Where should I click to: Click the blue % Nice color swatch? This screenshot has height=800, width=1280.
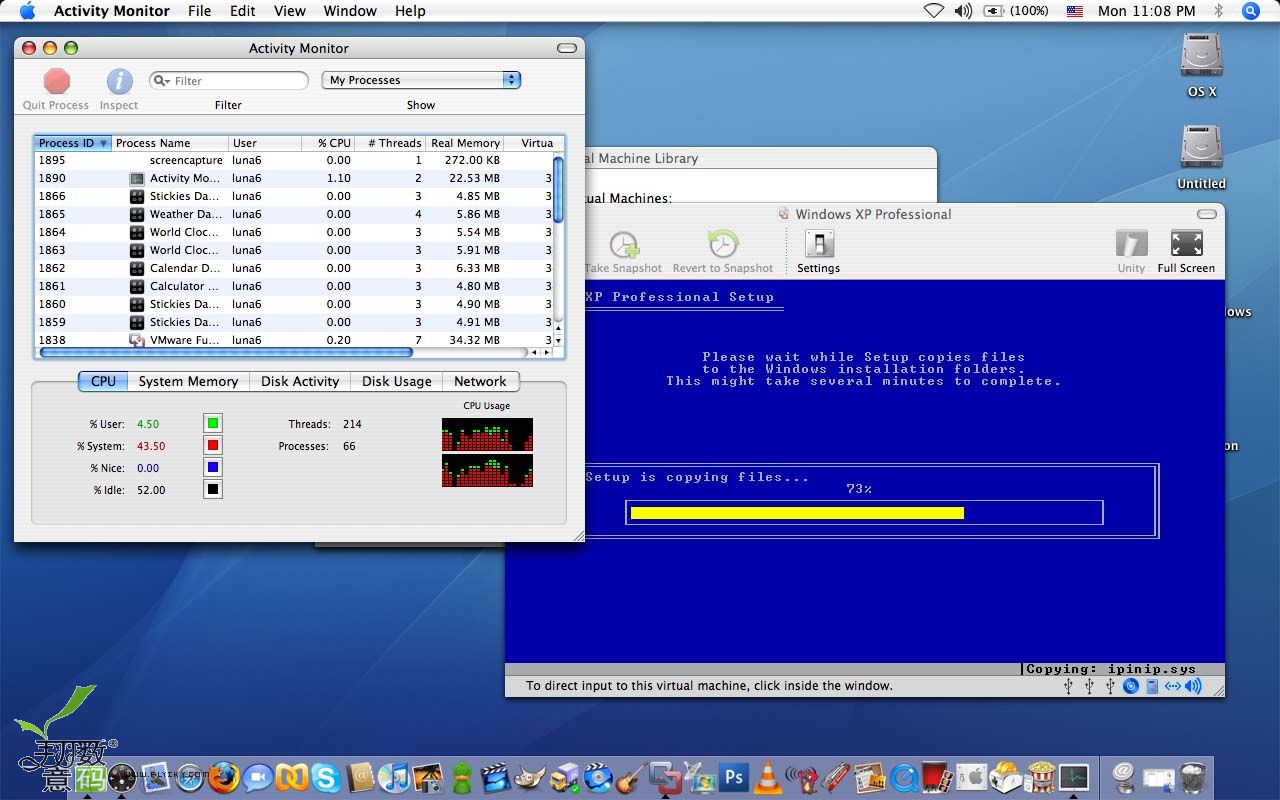[212, 467]
